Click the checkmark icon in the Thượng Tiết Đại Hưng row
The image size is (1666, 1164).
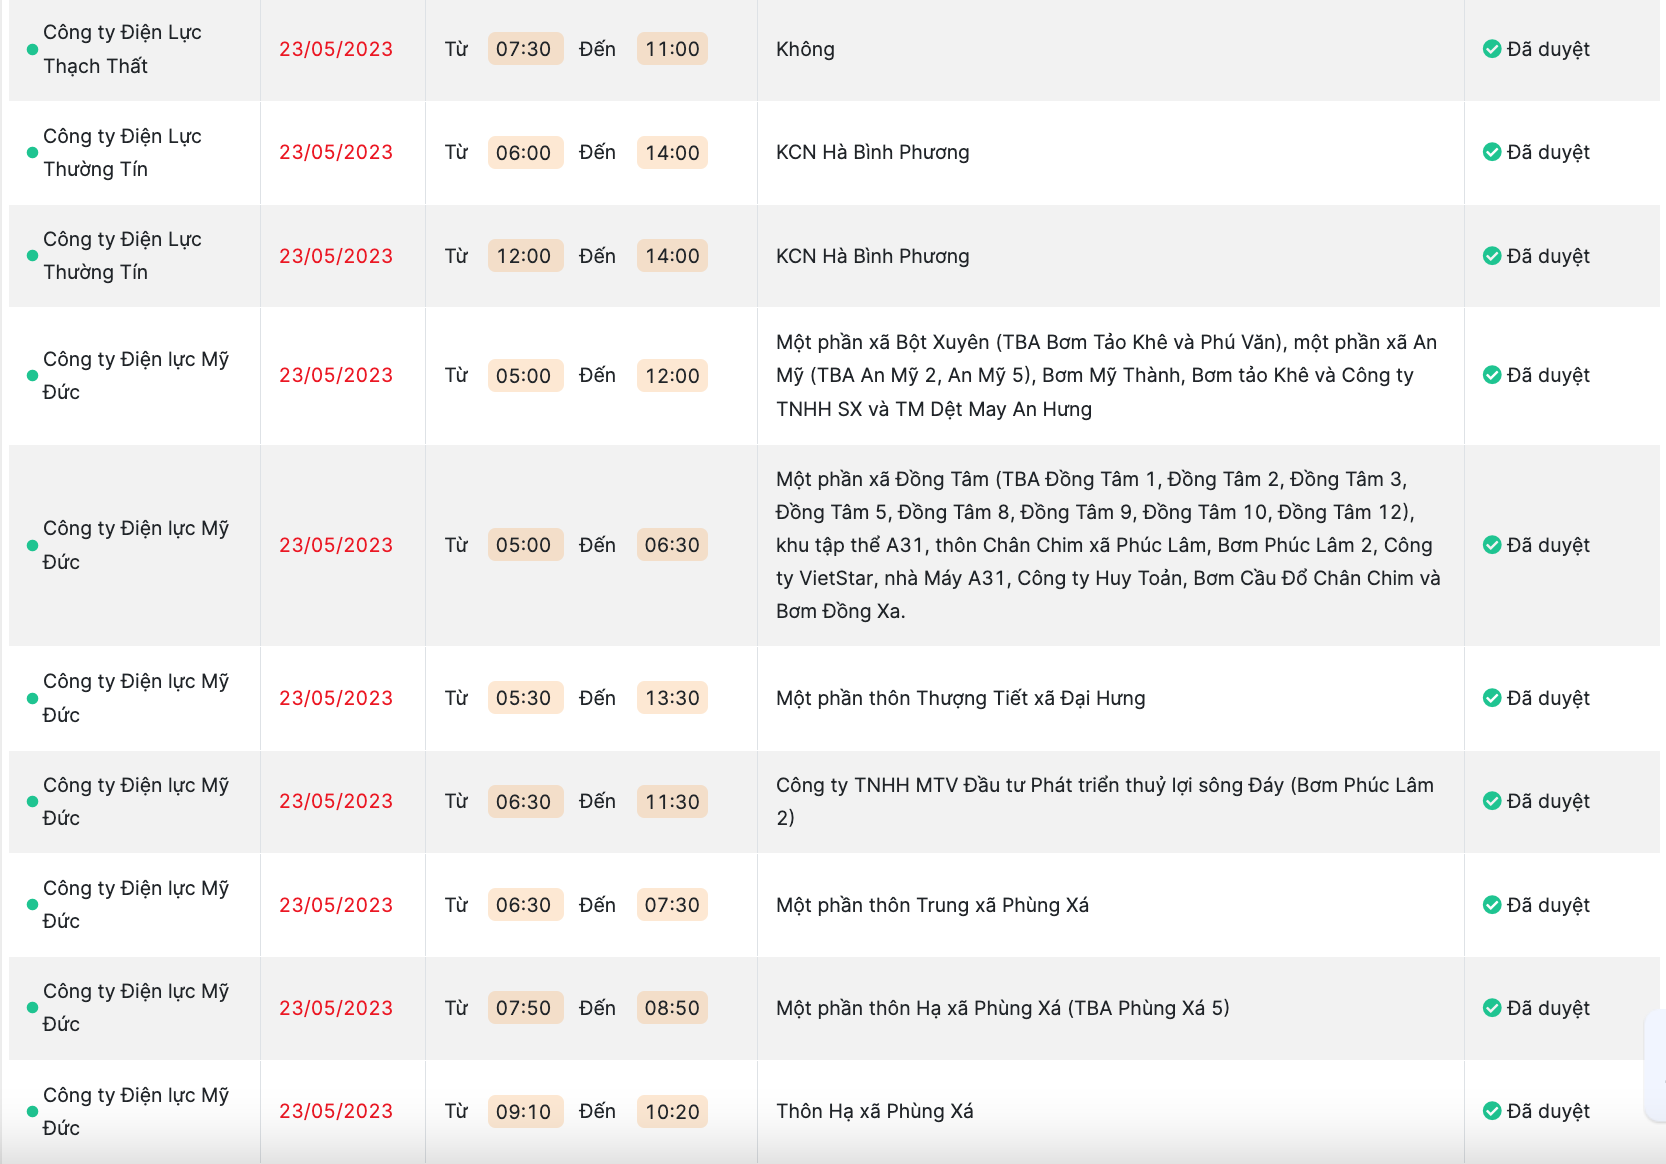click(x=1491, y=698)
